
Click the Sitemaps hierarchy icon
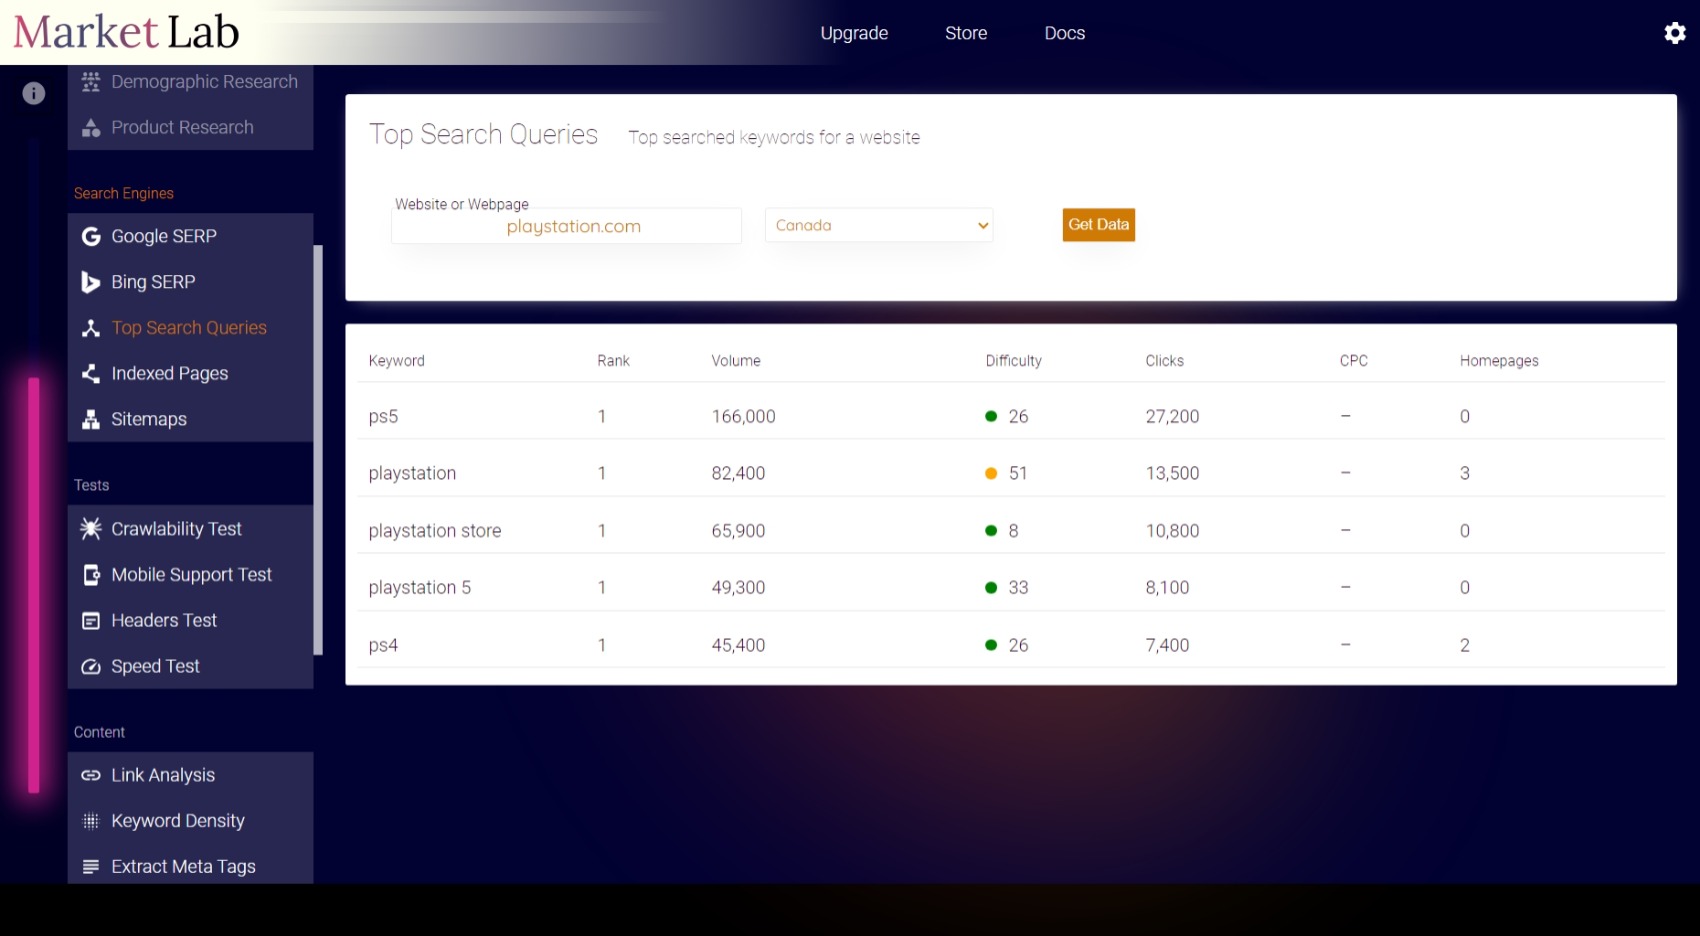(91, 420)
